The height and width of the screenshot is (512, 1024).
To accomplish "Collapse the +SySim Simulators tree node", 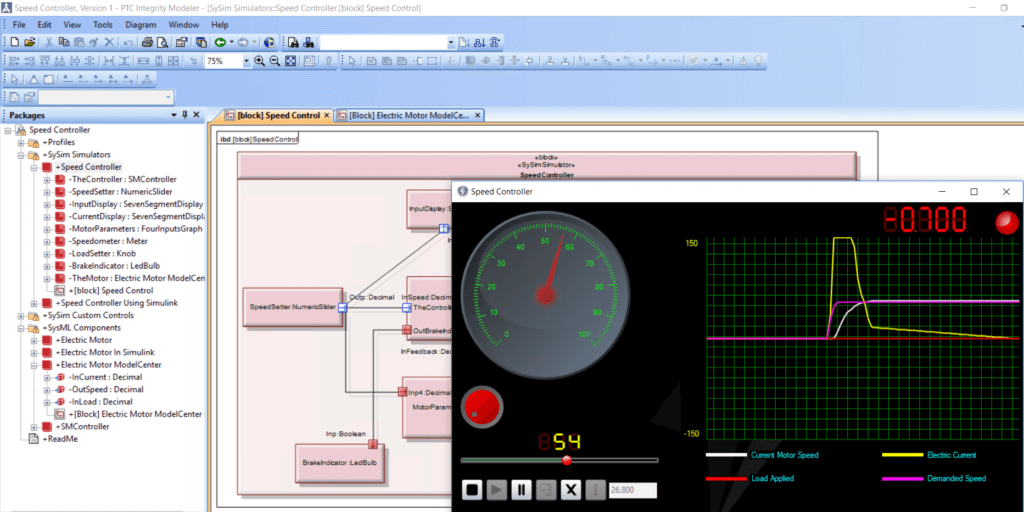I will pyautogui.click(x=21, y=155).
